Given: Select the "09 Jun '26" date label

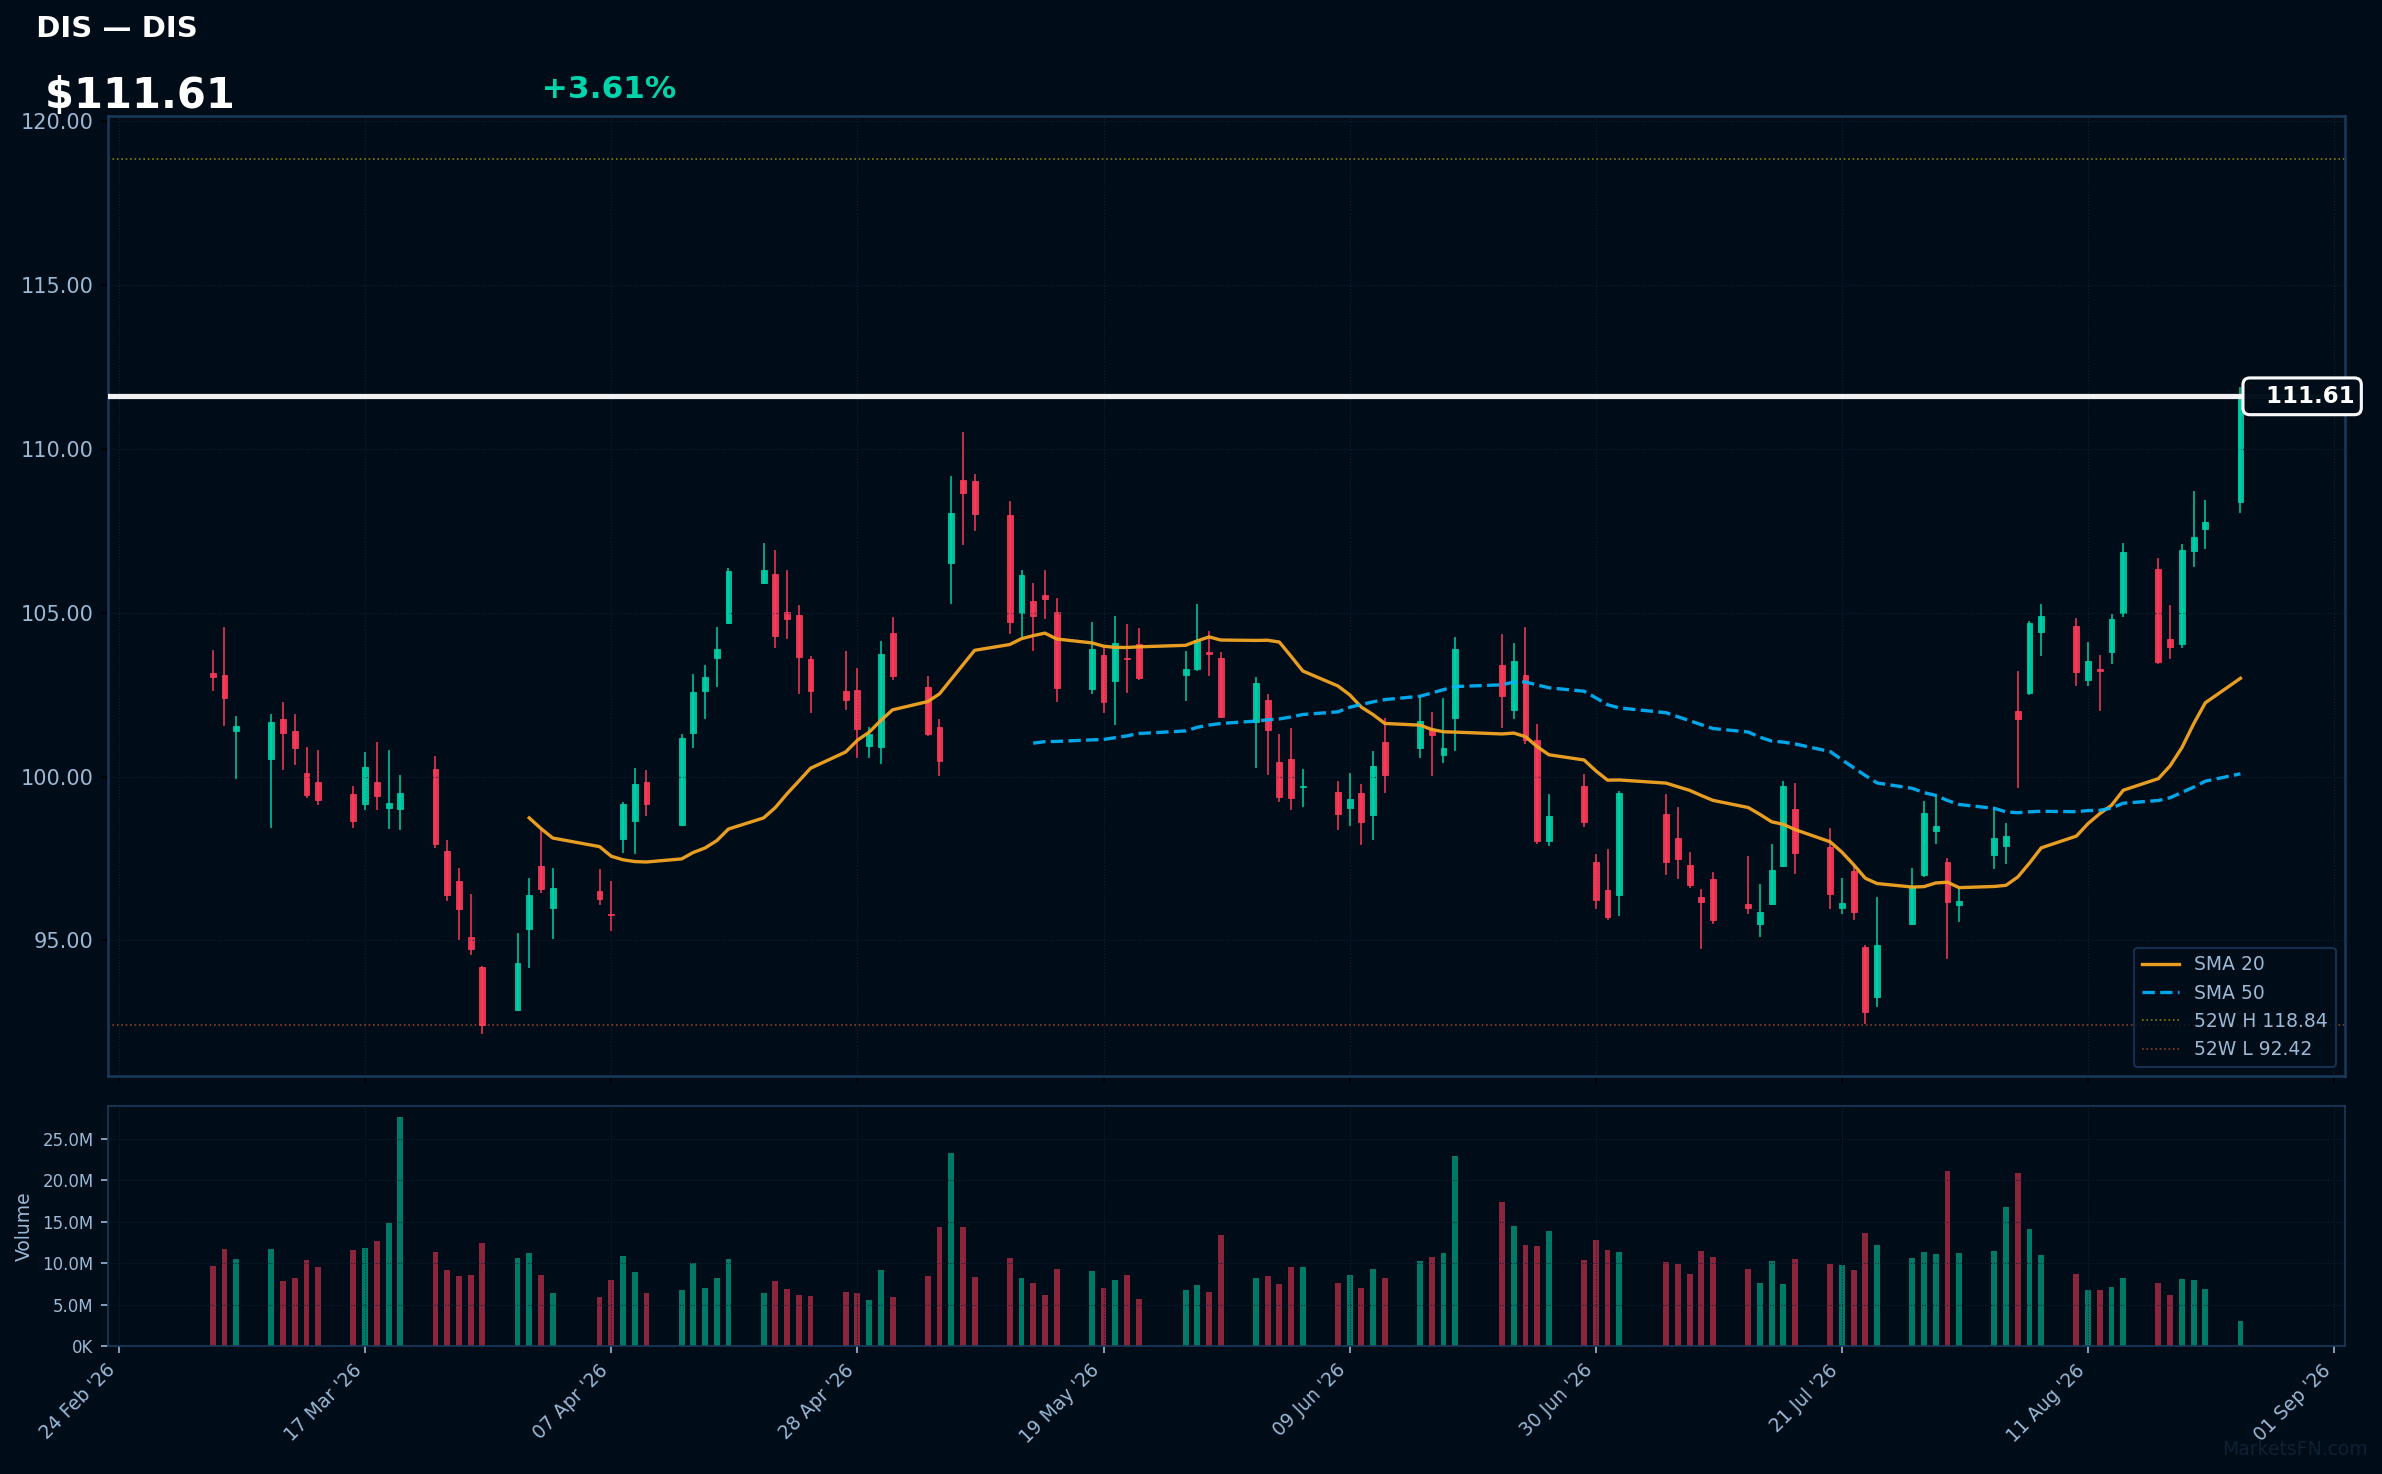Looking at the screenshot, I should tap(1307, 1401).
